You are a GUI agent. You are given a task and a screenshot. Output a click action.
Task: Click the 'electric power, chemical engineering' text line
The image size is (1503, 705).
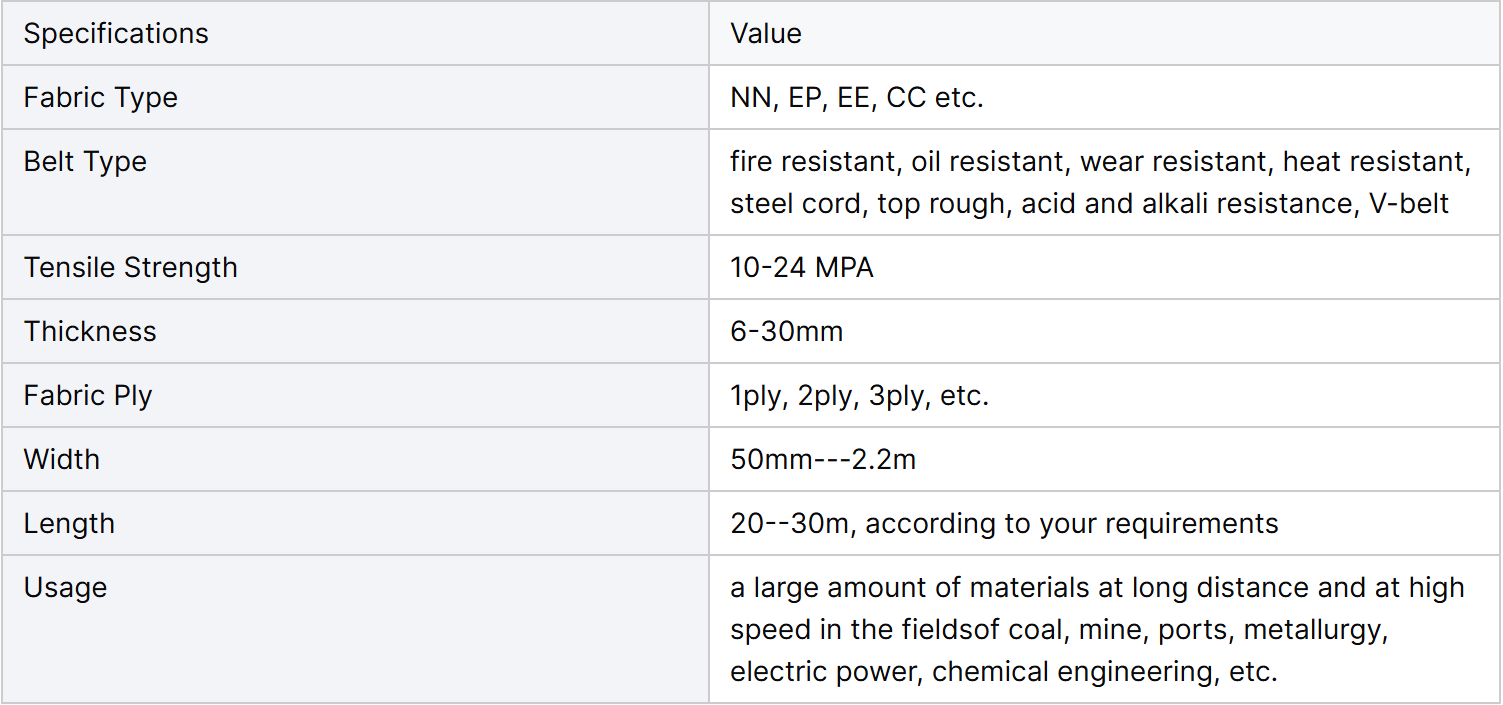point(1004,671)
